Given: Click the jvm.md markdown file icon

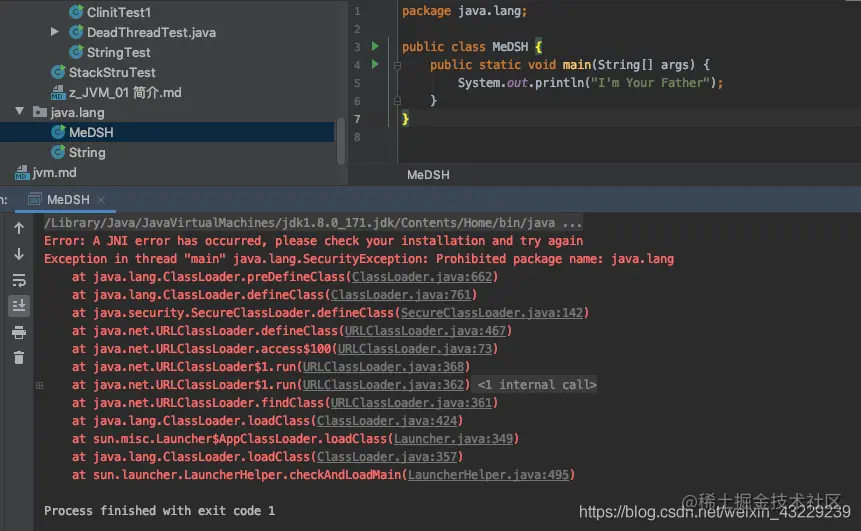Looking at the screenshot, I should pyautogui.click(x=21, y=172).
